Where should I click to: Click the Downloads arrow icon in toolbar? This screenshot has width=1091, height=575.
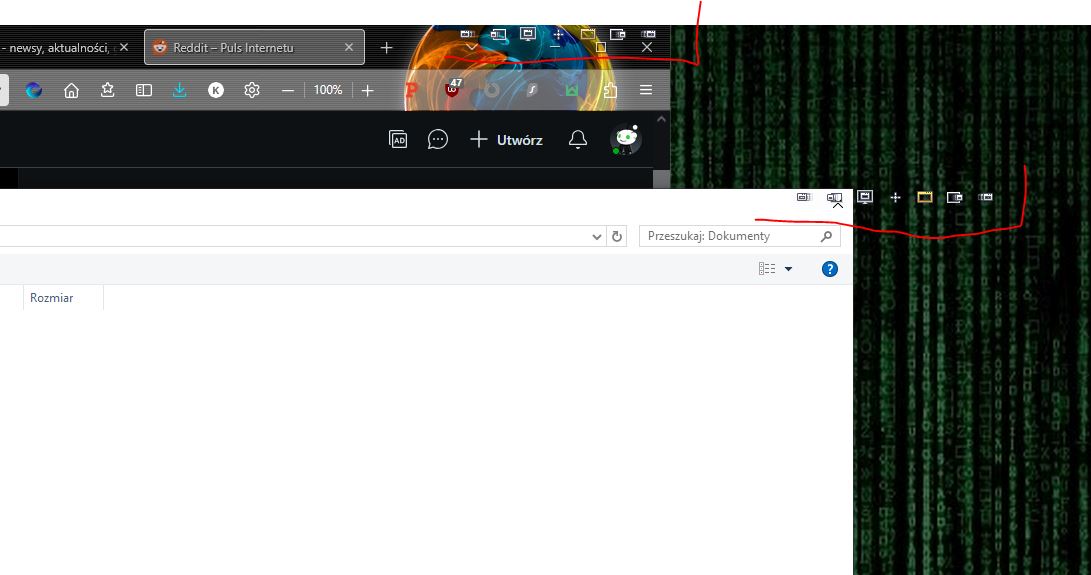tap(180, 90)
